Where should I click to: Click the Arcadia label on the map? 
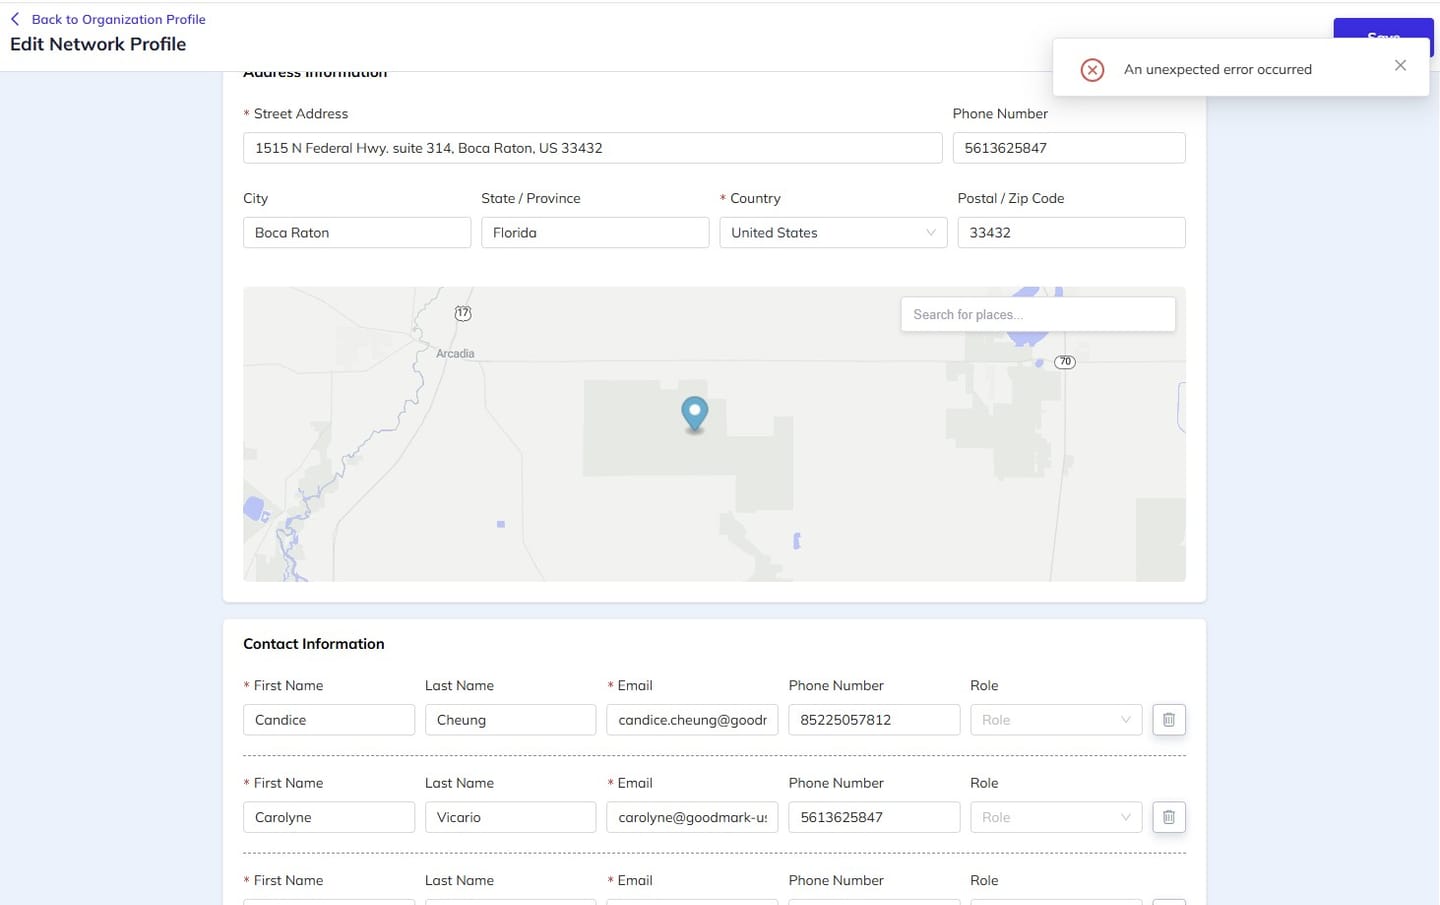tap(455, 354)
